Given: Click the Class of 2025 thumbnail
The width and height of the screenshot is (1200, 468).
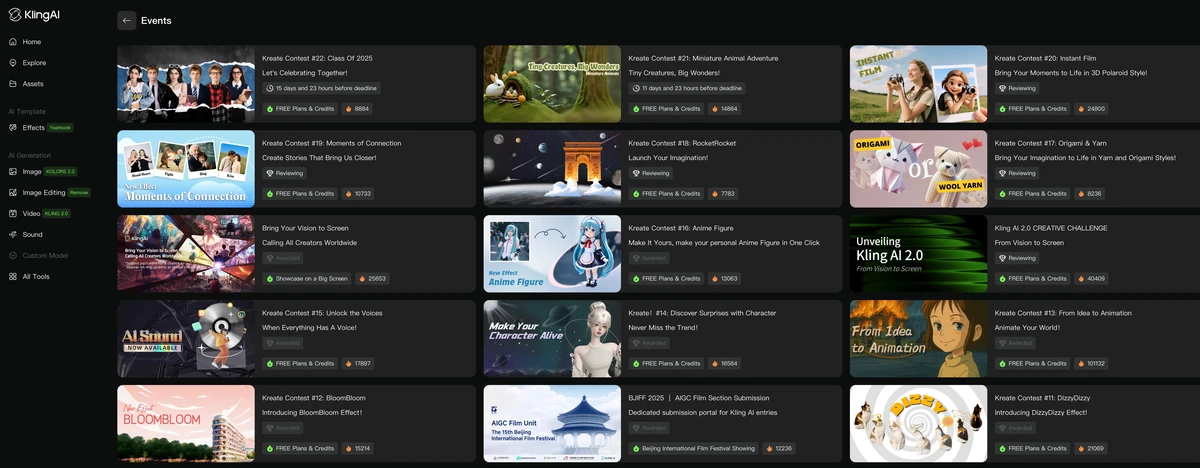Looking at the screenshot, I should 186,84.
